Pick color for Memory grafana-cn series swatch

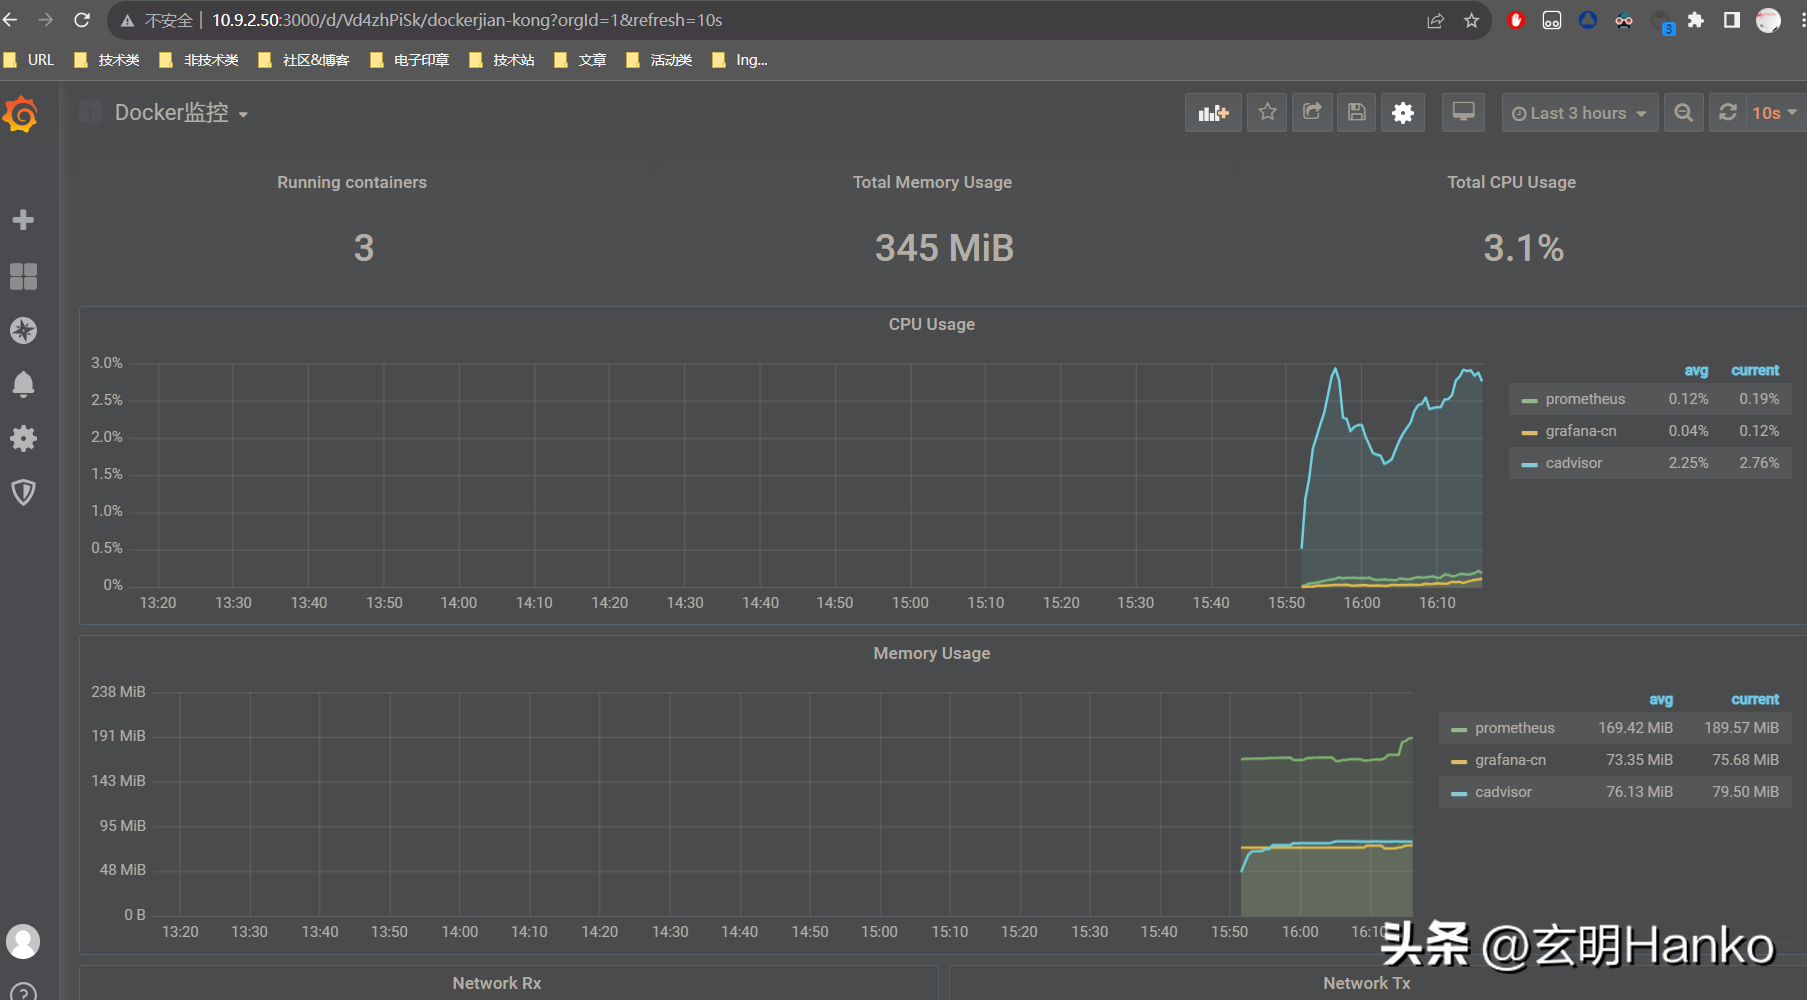point(1459,761)
